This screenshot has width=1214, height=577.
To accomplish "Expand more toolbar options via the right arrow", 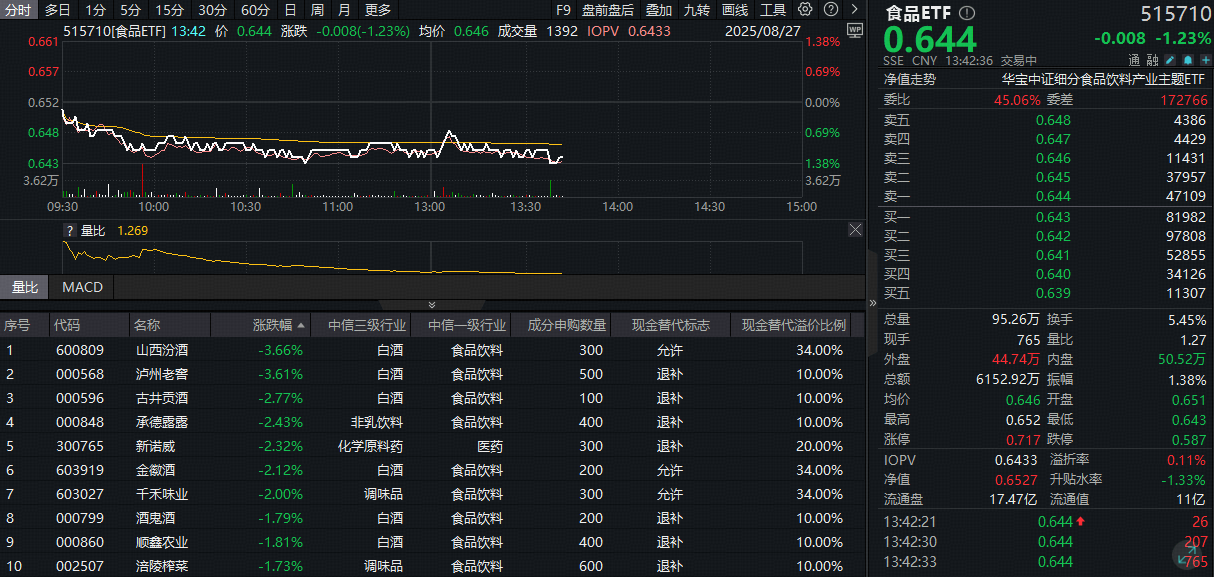I will click(854, 9).
